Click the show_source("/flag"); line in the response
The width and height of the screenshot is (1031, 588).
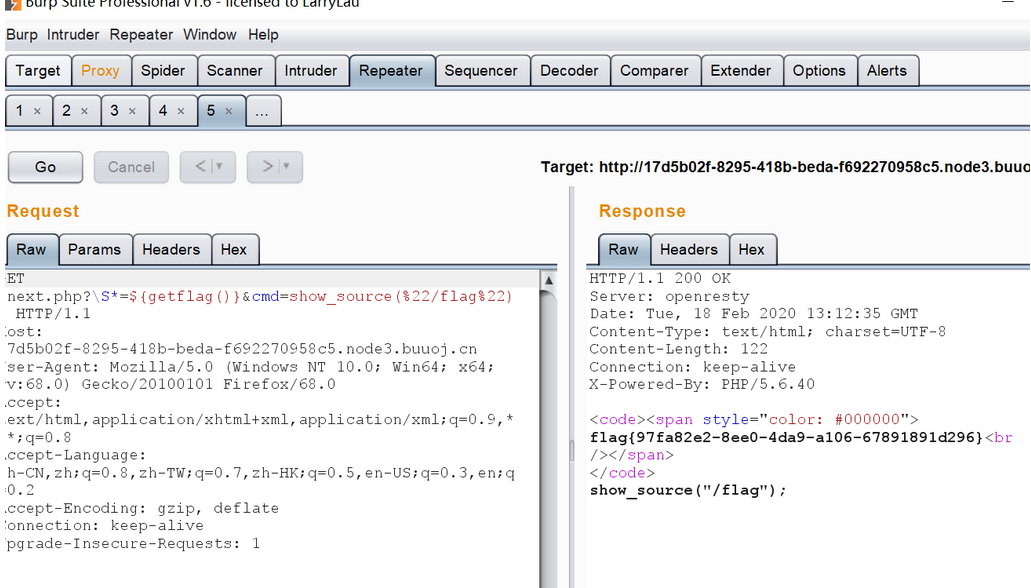(688, 491)
